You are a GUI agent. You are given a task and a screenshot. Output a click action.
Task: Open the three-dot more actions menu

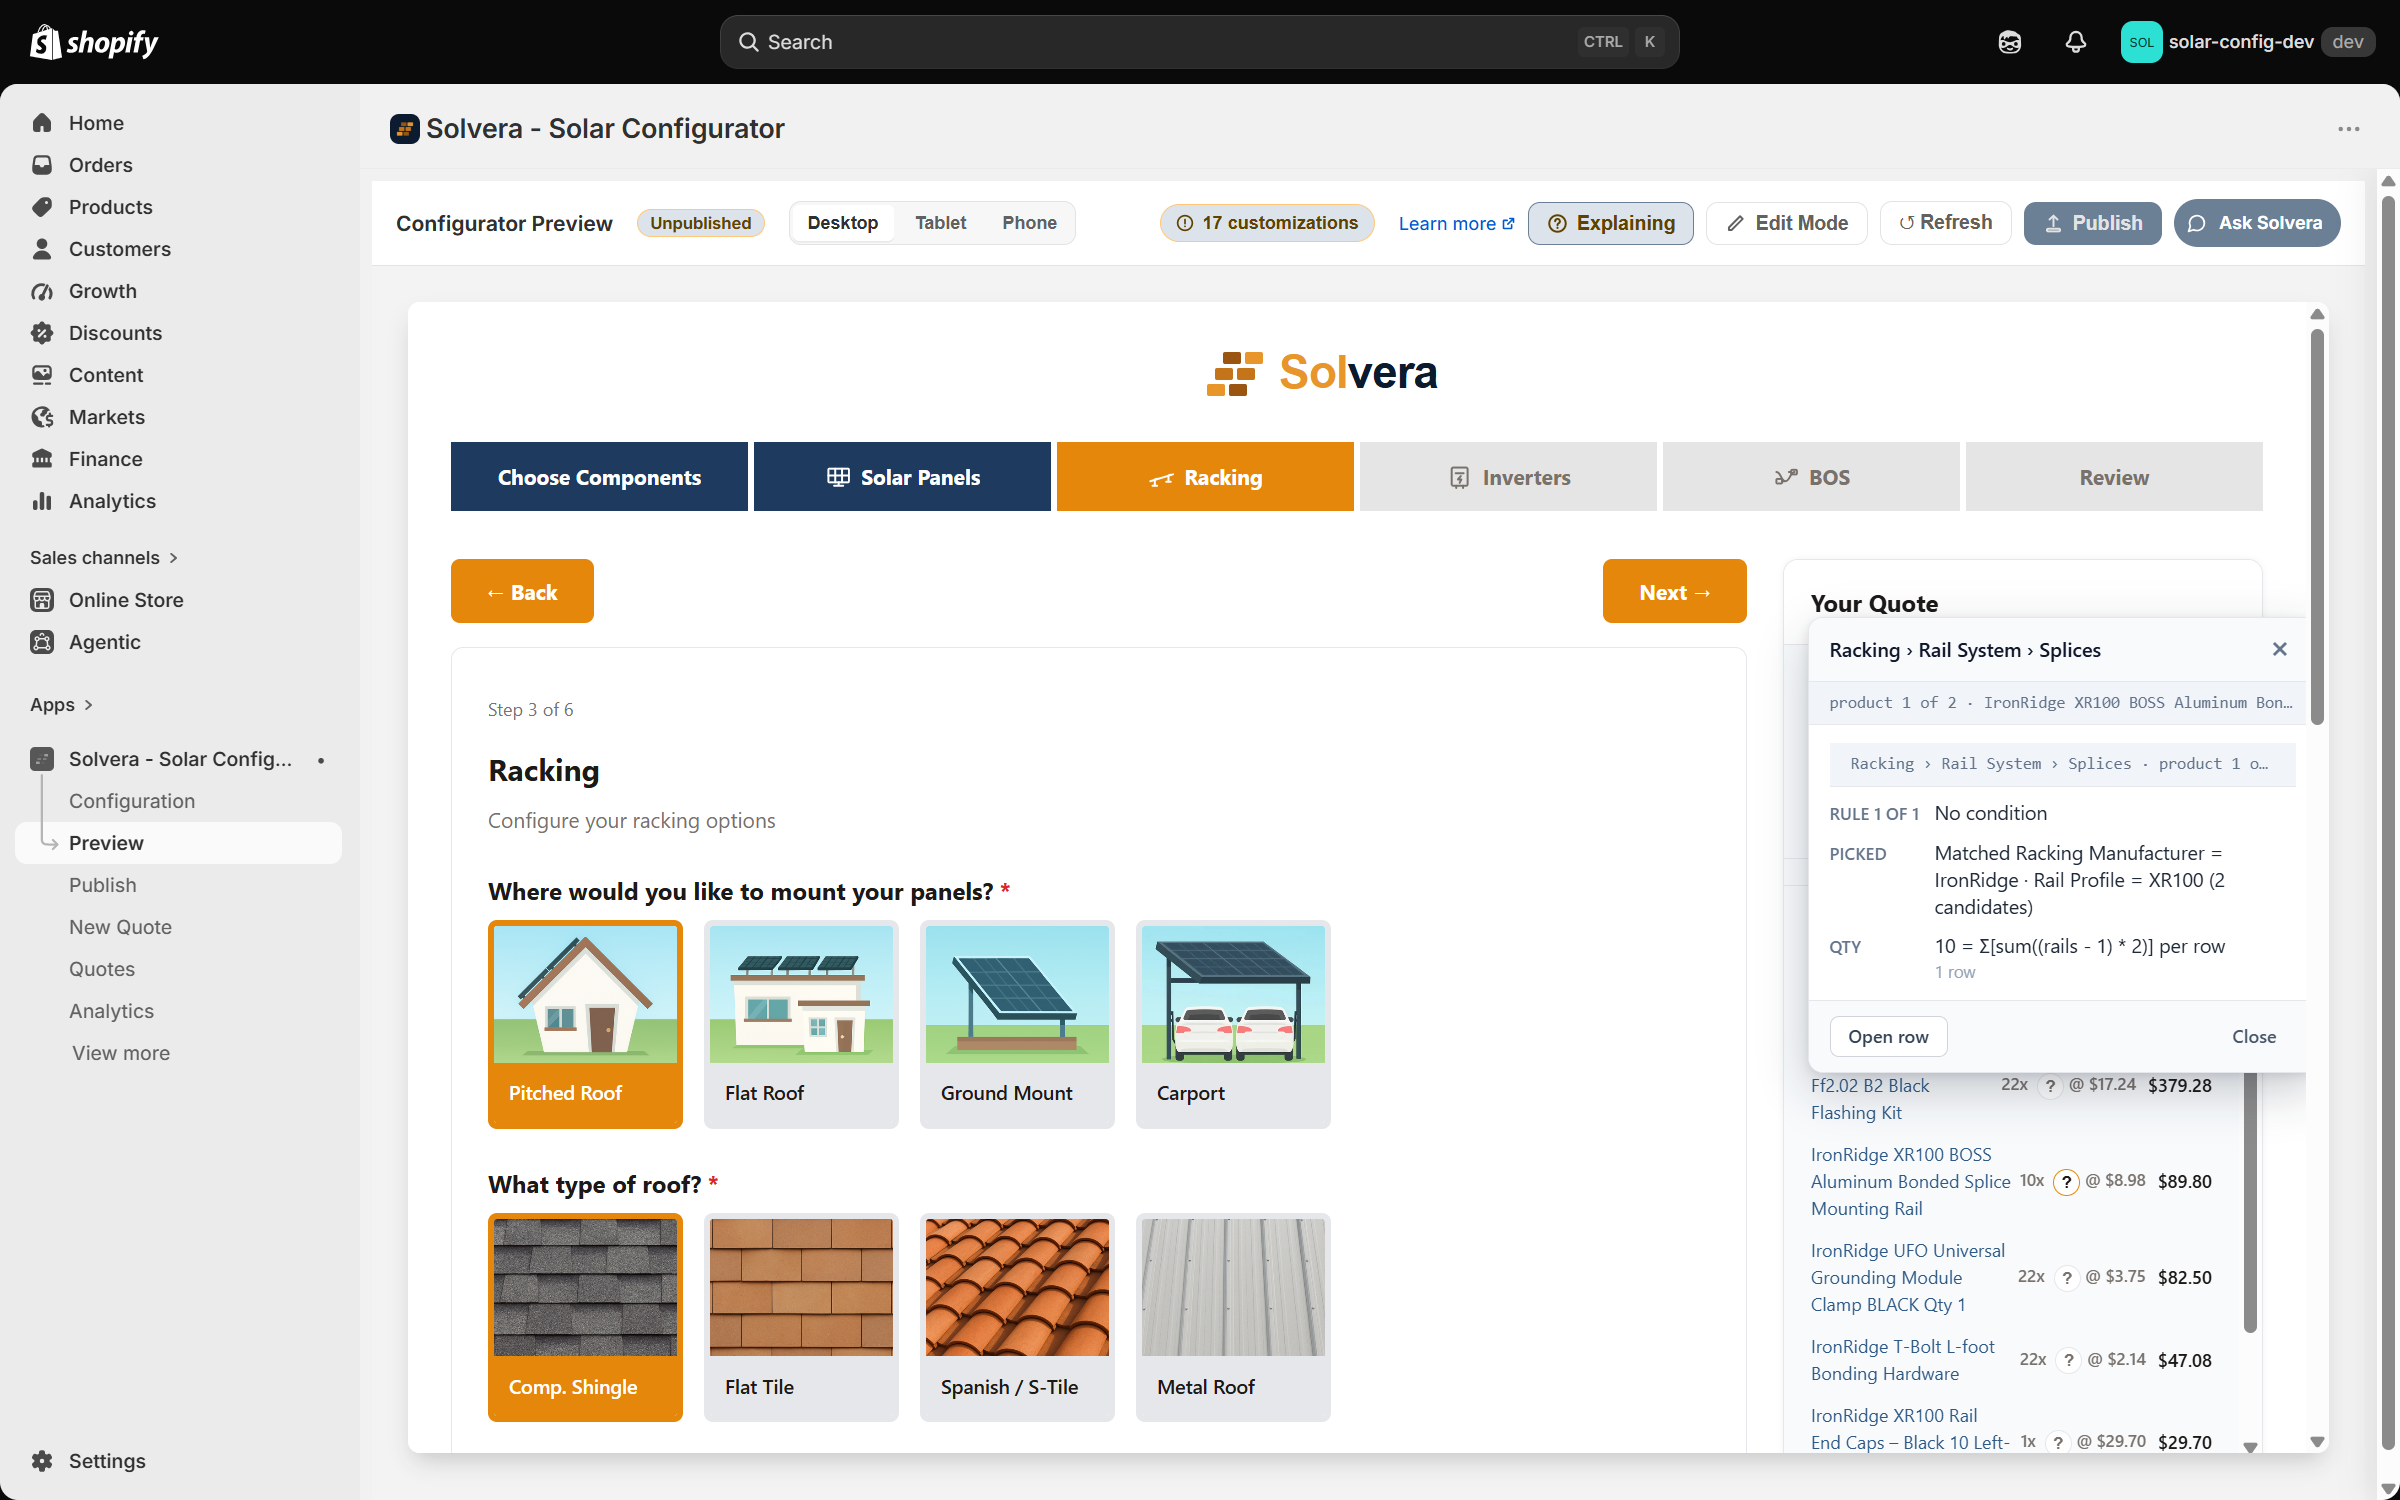[2348, 129]
